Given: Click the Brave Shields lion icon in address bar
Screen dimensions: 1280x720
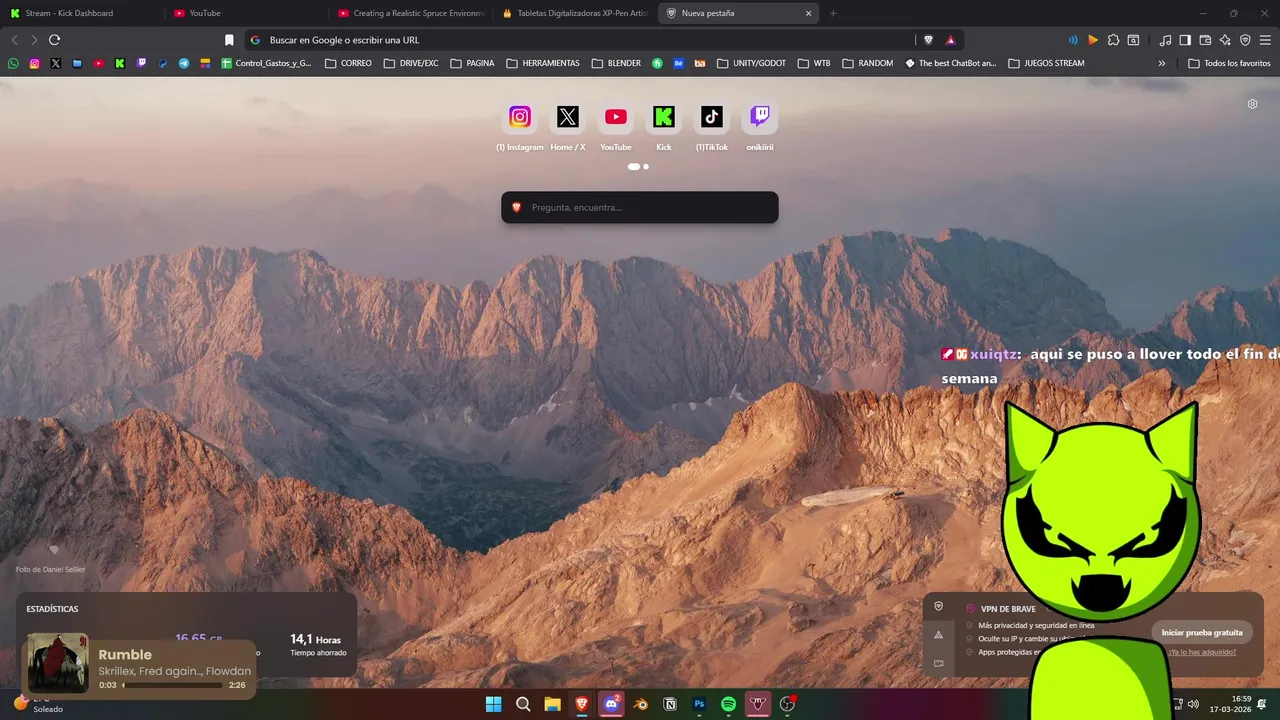Looking at the screenshot, I should (928, 40).
